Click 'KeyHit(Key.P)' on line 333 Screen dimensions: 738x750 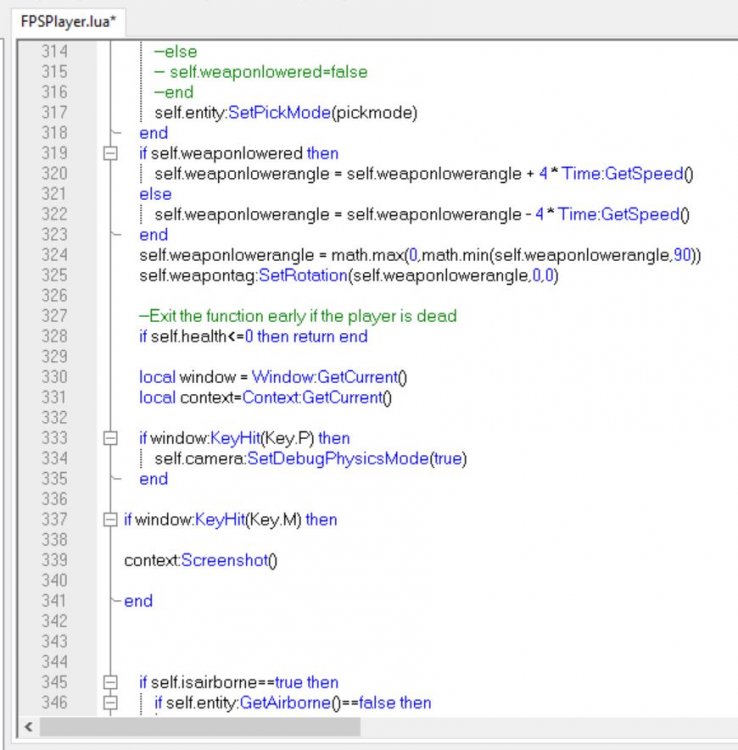pyautogui.click(x=262, y=438)
